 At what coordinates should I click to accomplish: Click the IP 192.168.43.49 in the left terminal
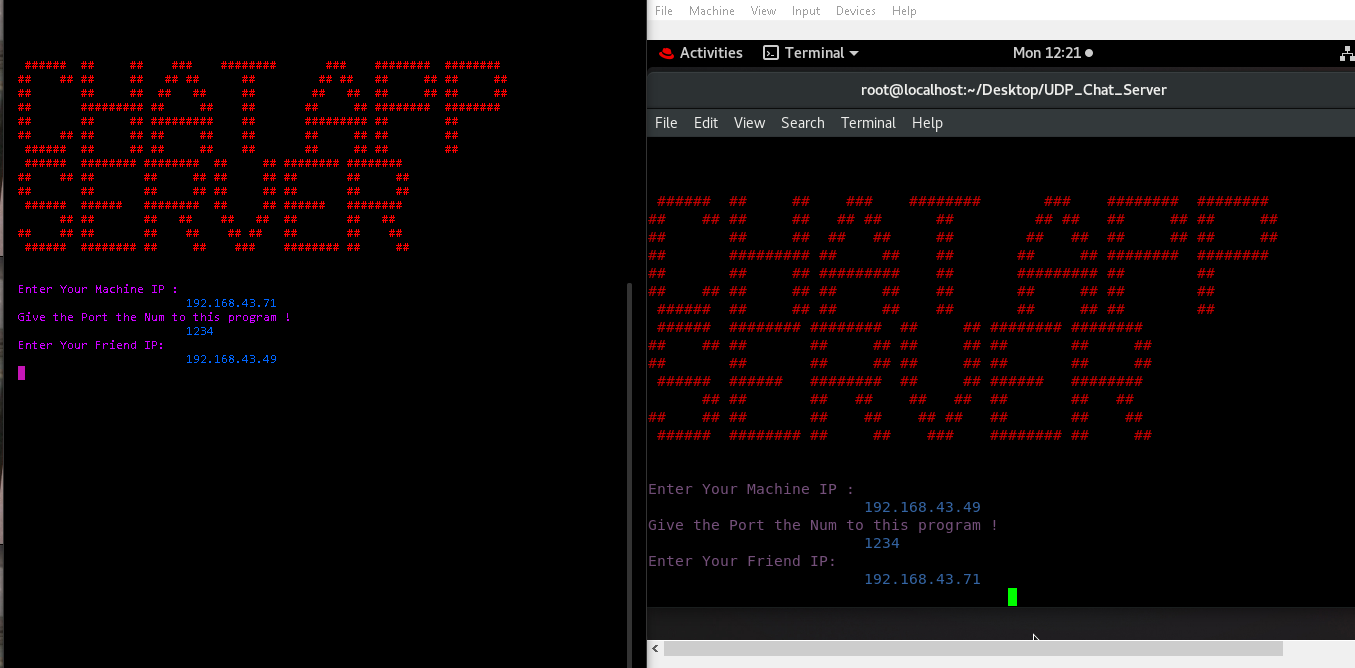[x=231, y=359]
